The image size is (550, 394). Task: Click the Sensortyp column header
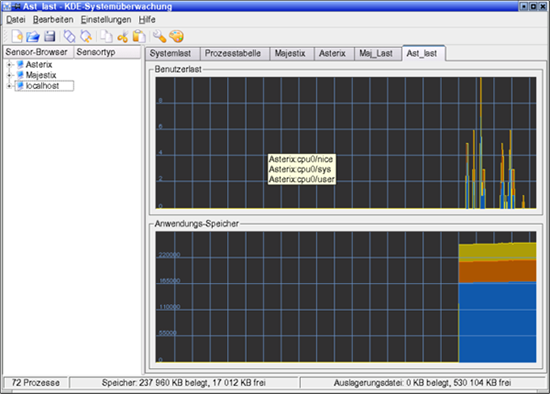pyautogui.click(x=107, y=52)
